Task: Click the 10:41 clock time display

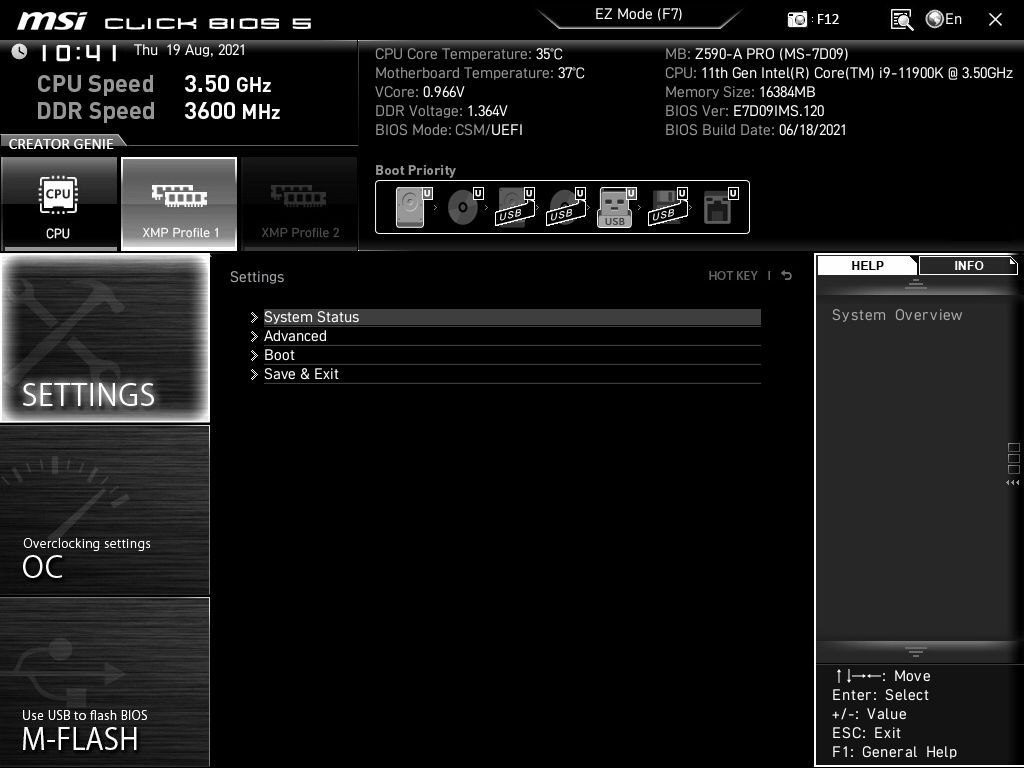Action: (78, 52)
